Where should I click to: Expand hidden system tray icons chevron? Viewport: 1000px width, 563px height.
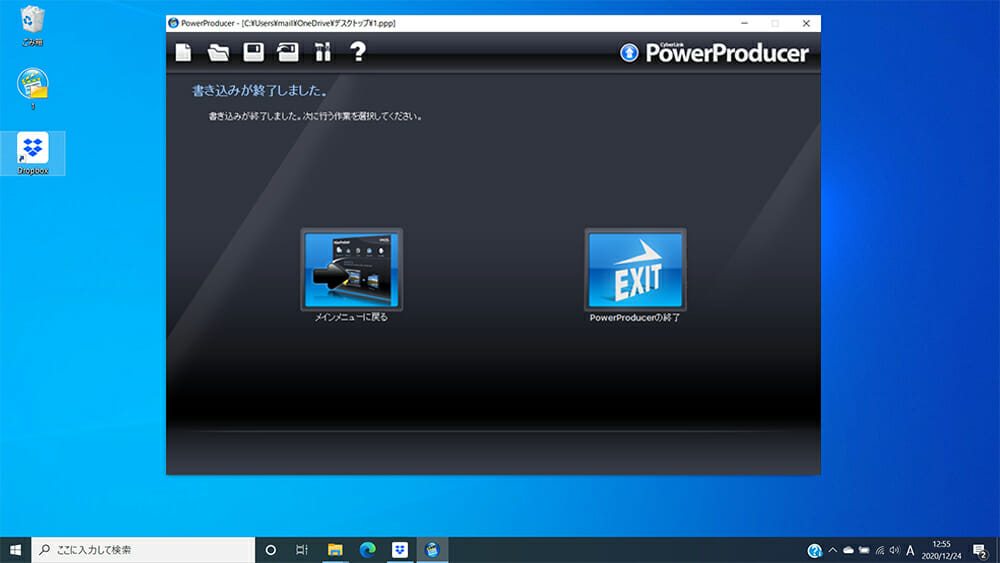[832, 550]
